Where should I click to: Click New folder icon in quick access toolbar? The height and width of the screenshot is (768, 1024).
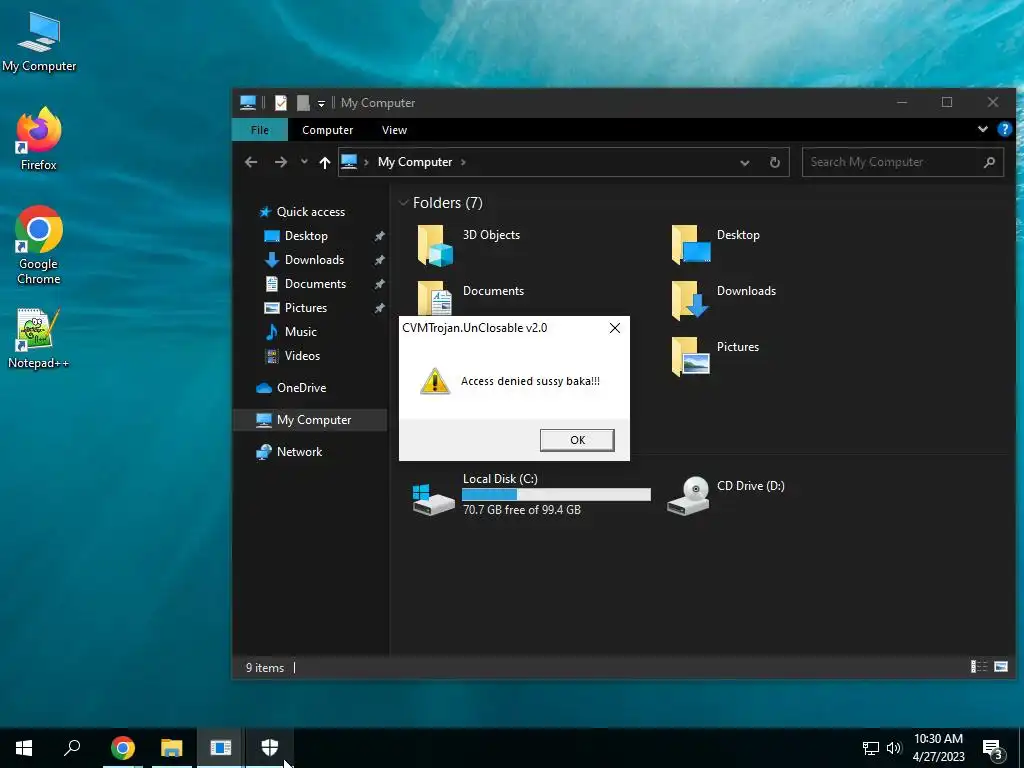point(303,103)
